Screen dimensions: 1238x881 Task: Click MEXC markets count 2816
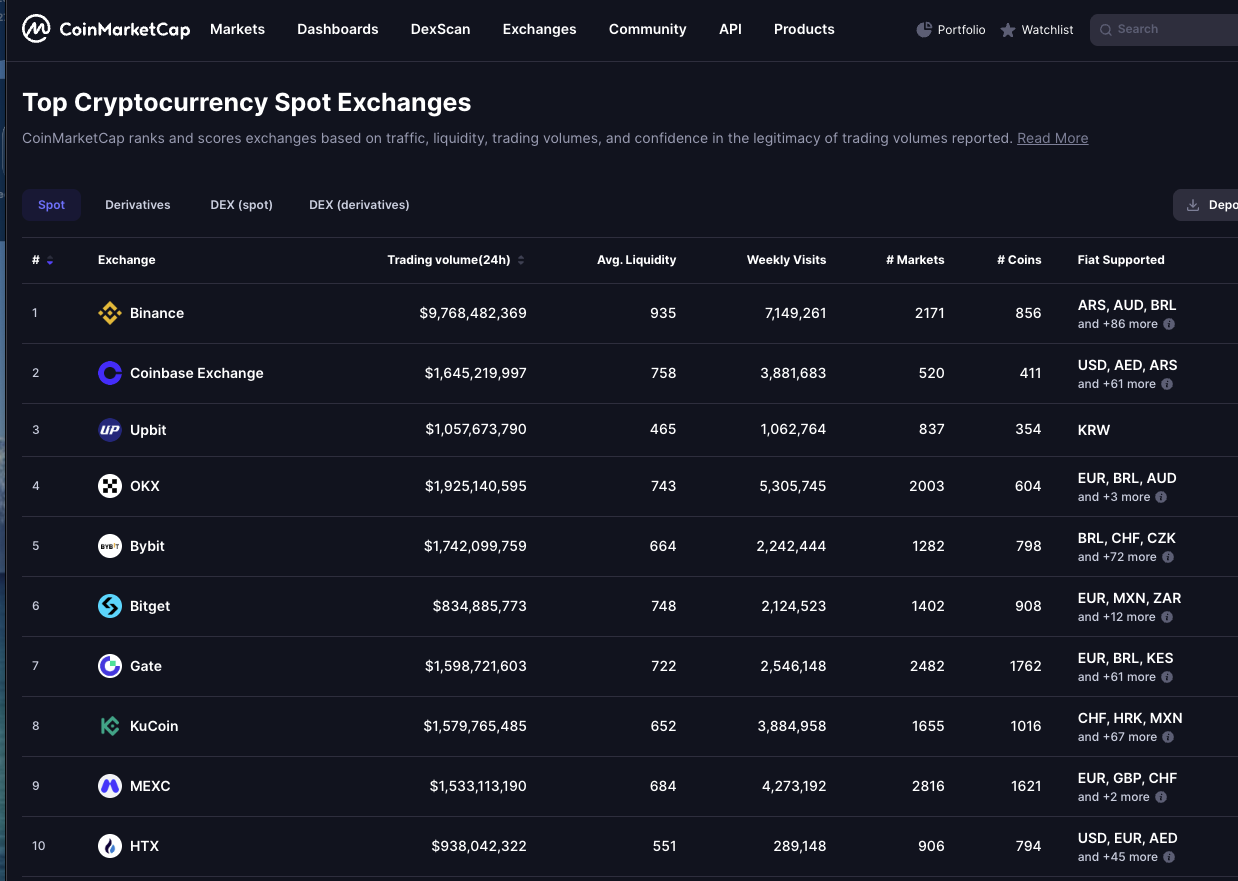928,786
